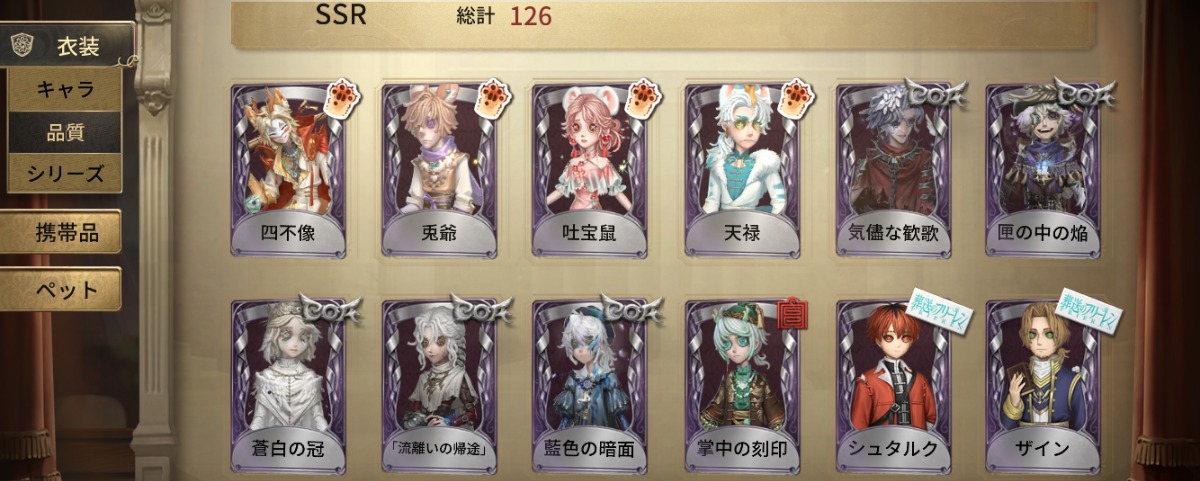Select the 匣の中の焔 costume card
Viewport: 1200px width, 481px height.
[1042, 171]
